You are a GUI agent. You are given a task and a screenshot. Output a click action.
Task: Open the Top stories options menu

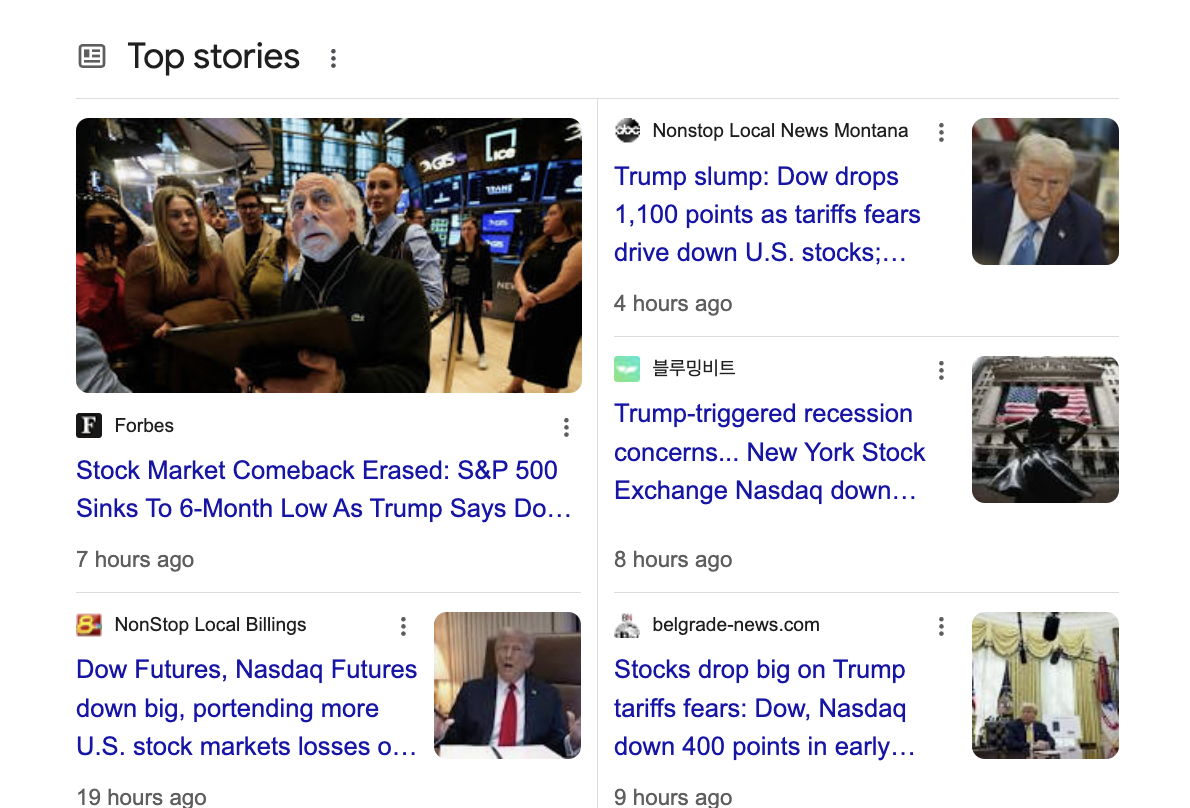tap(333, 58)
